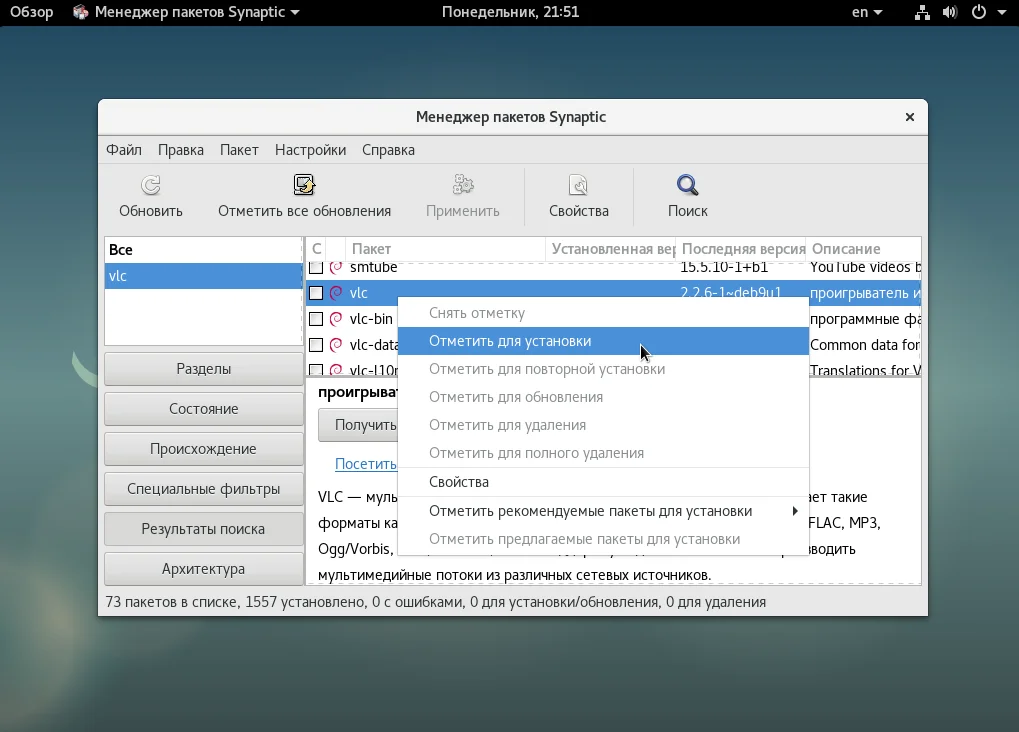This screenshot has width=1019, height=732.
Task: Select the smtube package row
Action: (613, 267)
